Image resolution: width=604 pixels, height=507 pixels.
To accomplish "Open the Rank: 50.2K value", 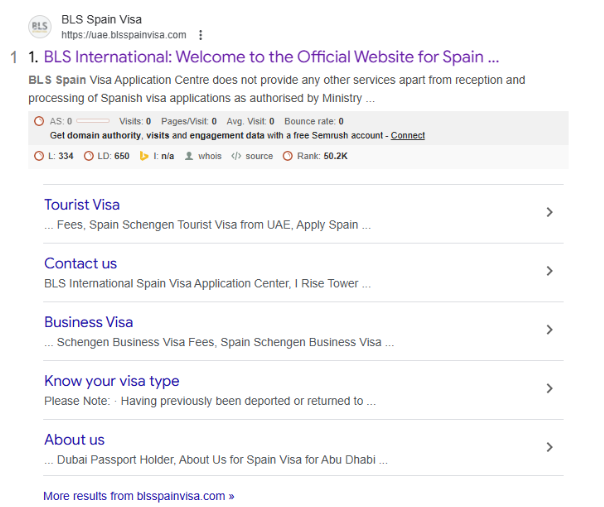I will coord(322,156).
